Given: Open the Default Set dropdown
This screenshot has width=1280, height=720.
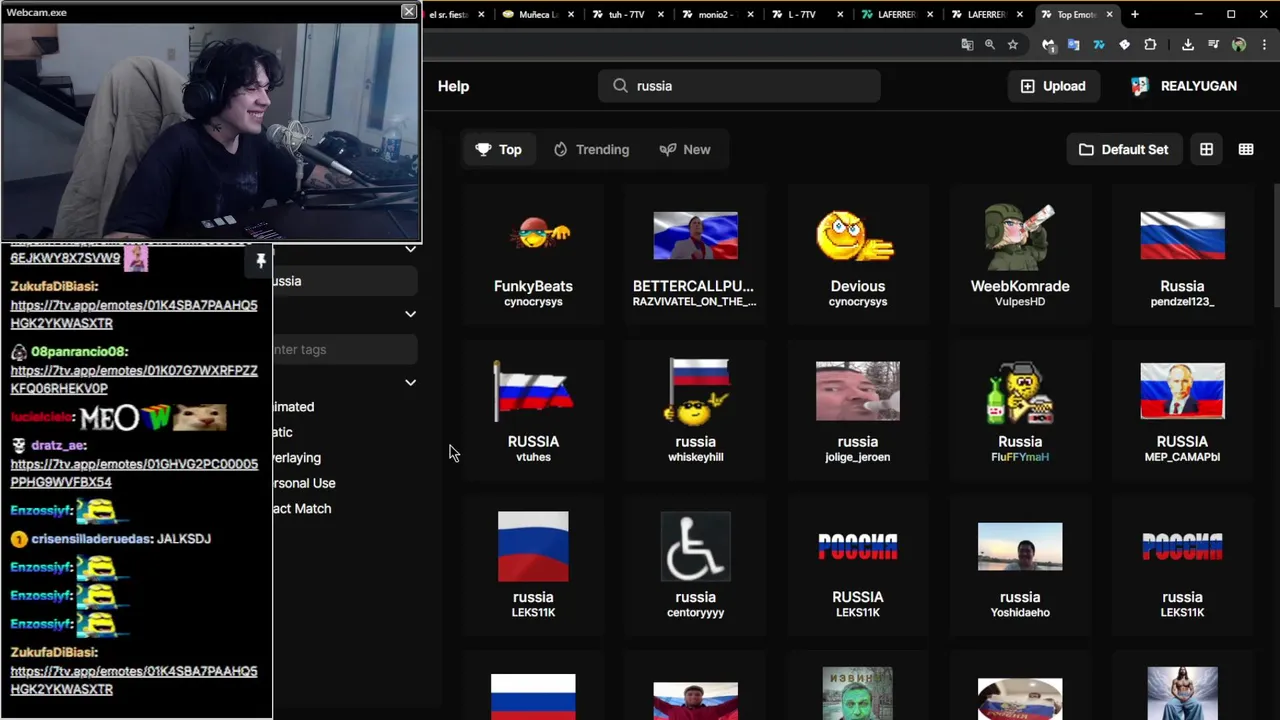Looking at the screenshot, I should coord(1124,149).
